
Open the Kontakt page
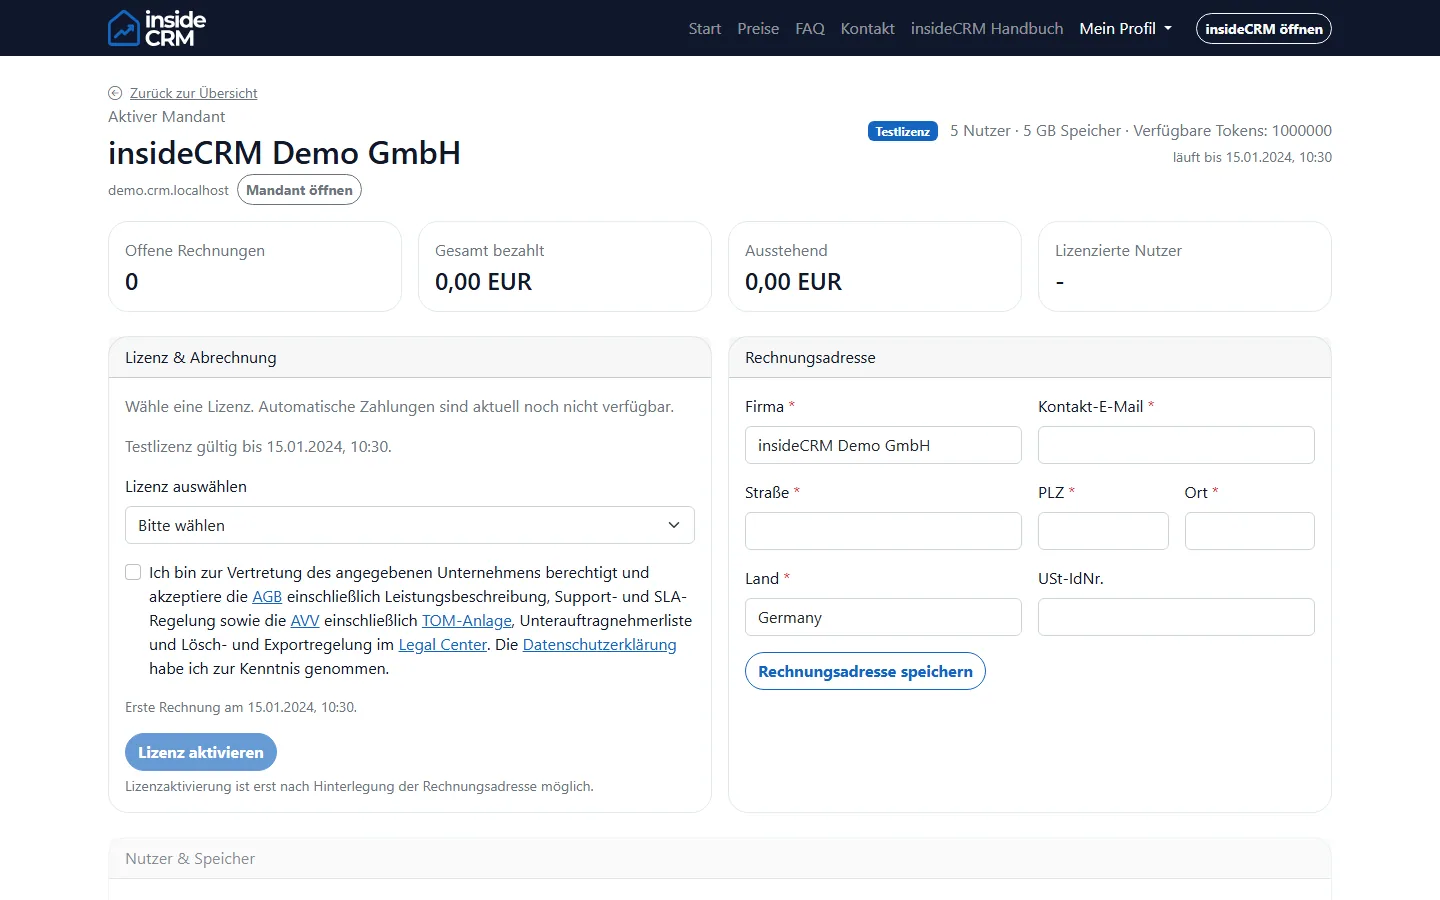(x=868, y=28)
